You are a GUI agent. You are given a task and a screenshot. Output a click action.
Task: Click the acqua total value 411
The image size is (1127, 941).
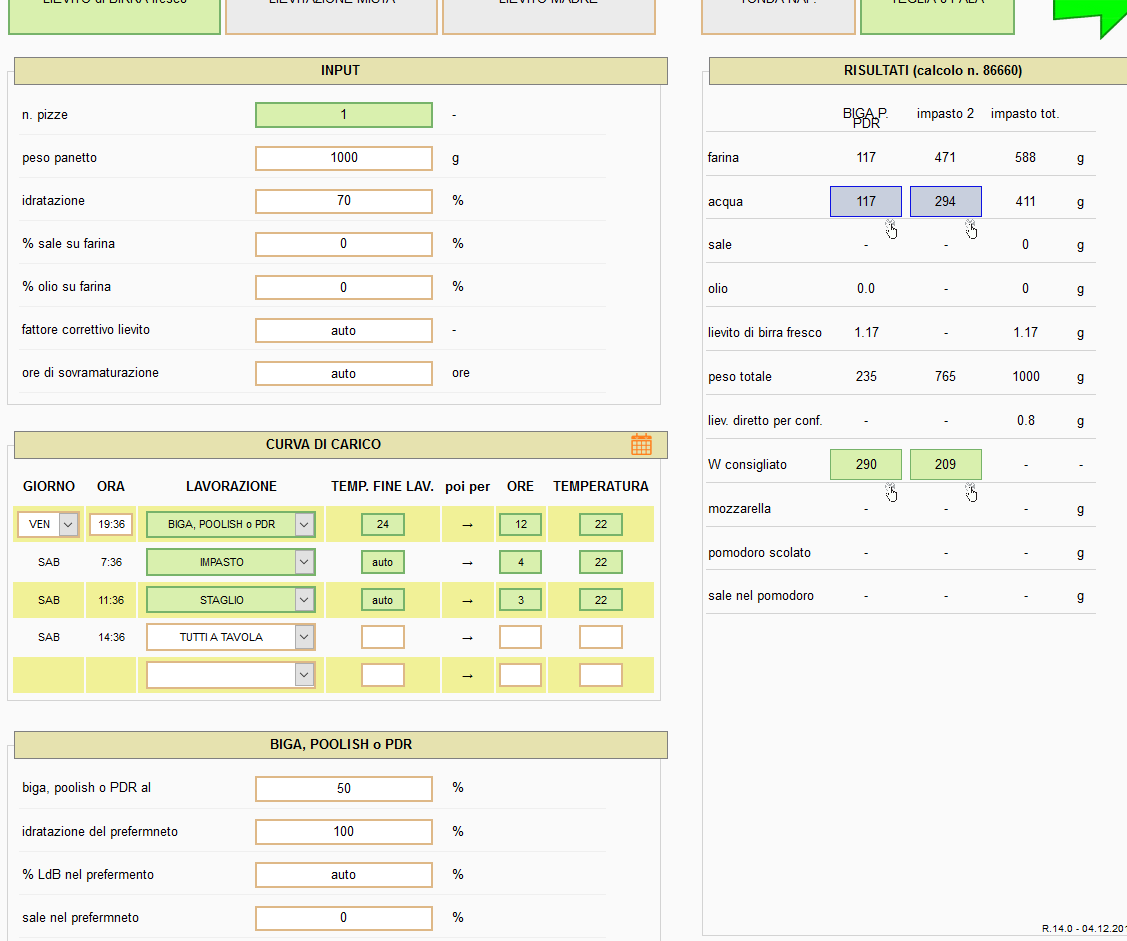pyautogui.click(x=1026, y=201)
